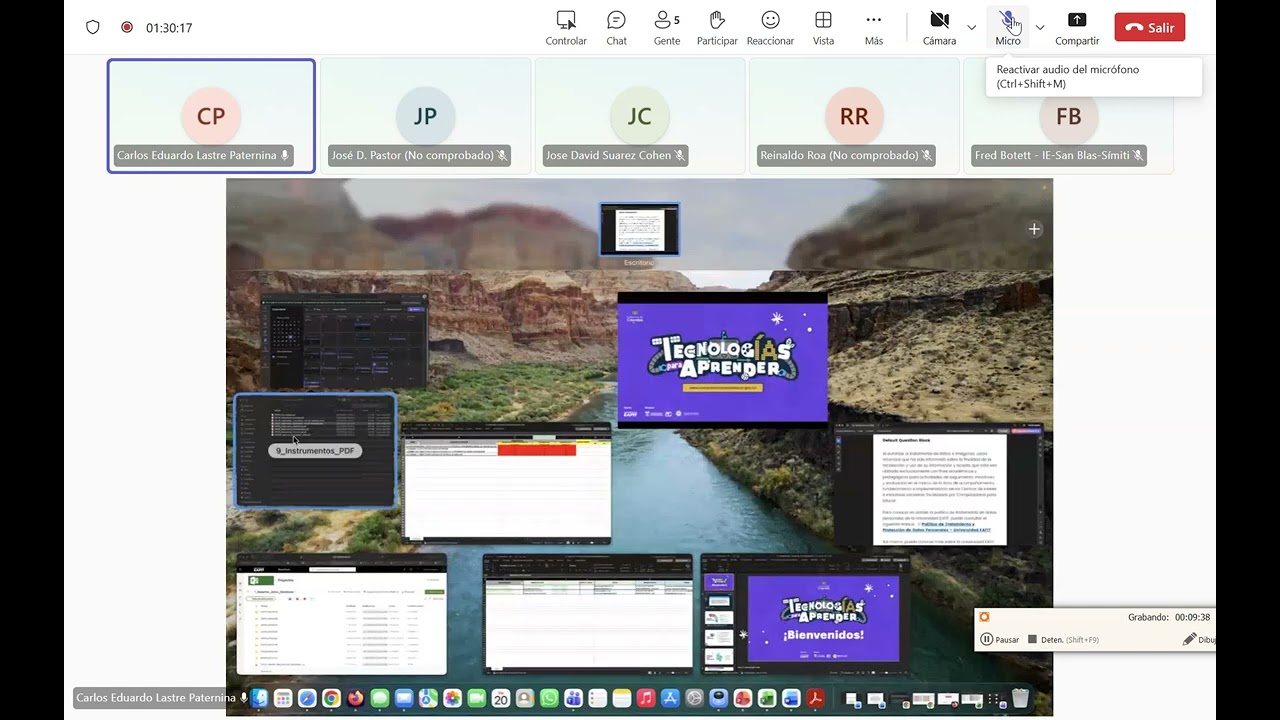The image size is (1280, 720).
Task: Open Google Chrome from the Dock
Action: 331,698
